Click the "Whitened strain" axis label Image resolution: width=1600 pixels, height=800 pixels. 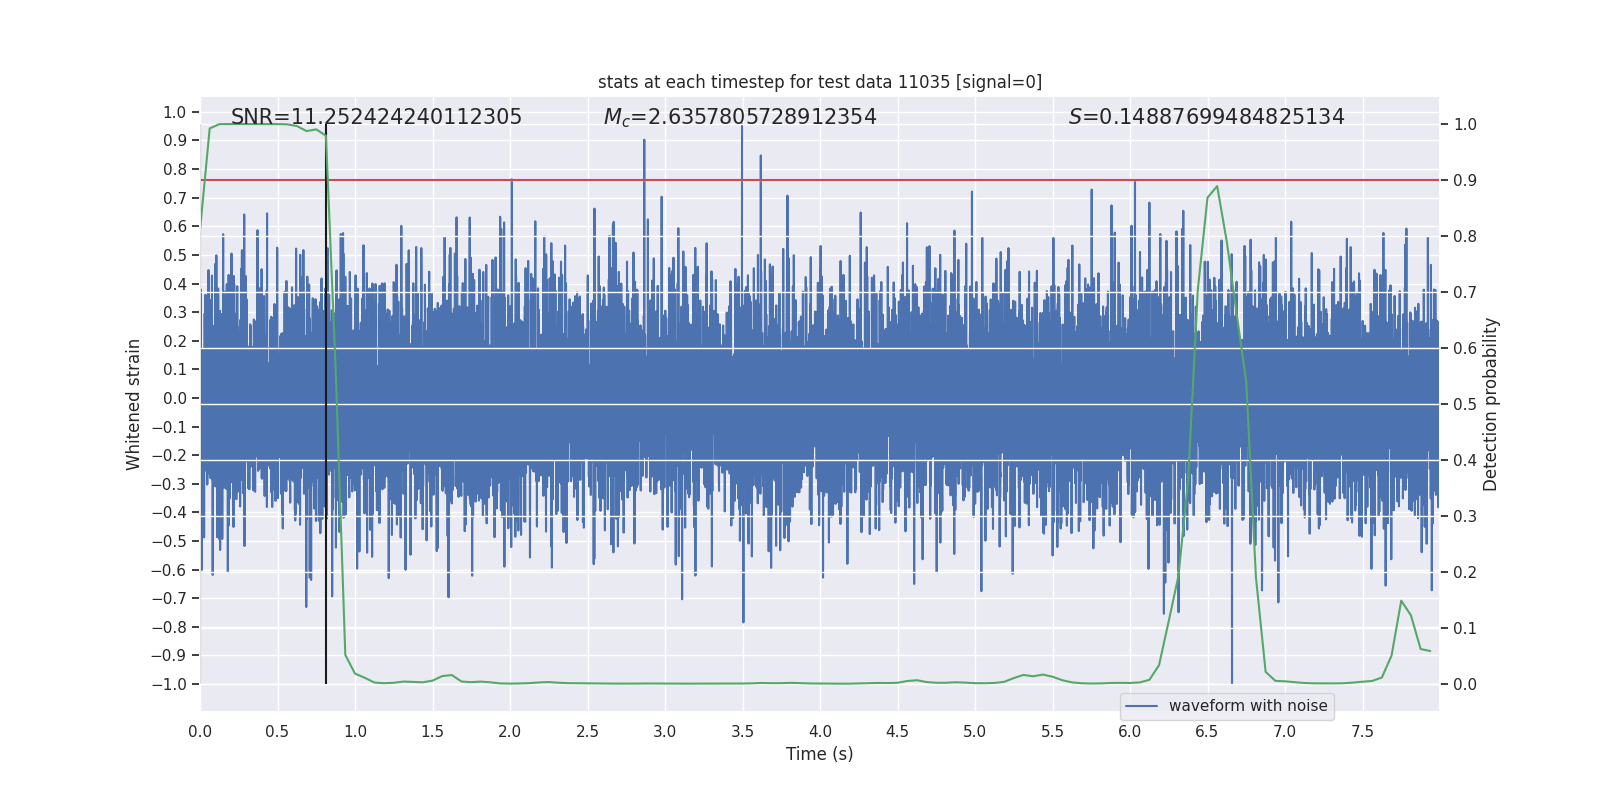(x=133, y=404)
